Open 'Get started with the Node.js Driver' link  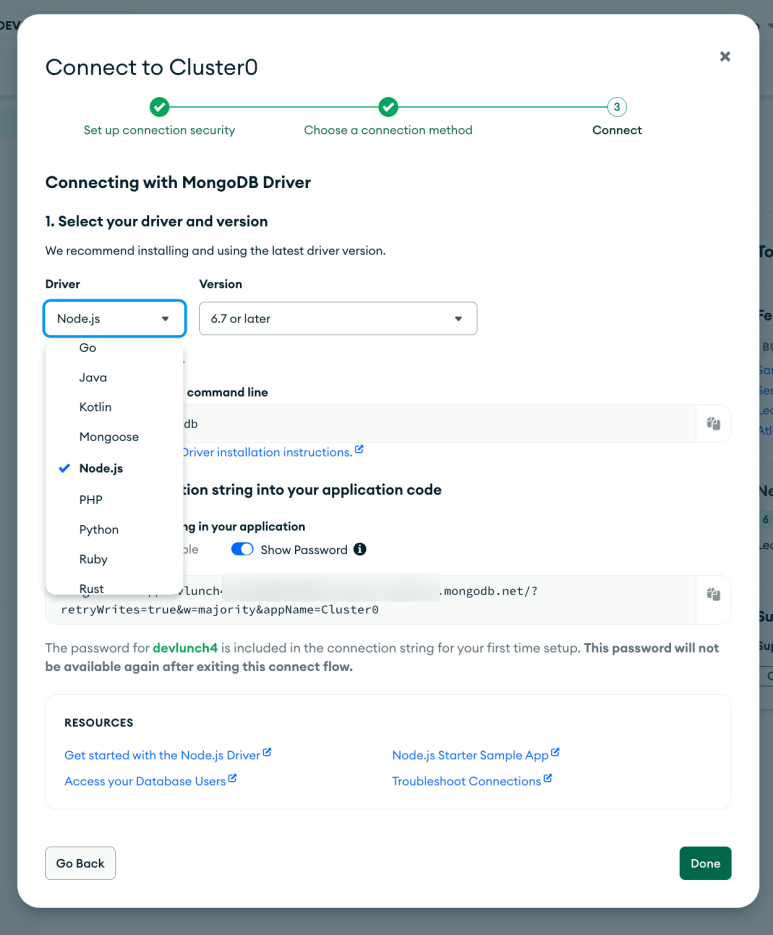point(168,755)
